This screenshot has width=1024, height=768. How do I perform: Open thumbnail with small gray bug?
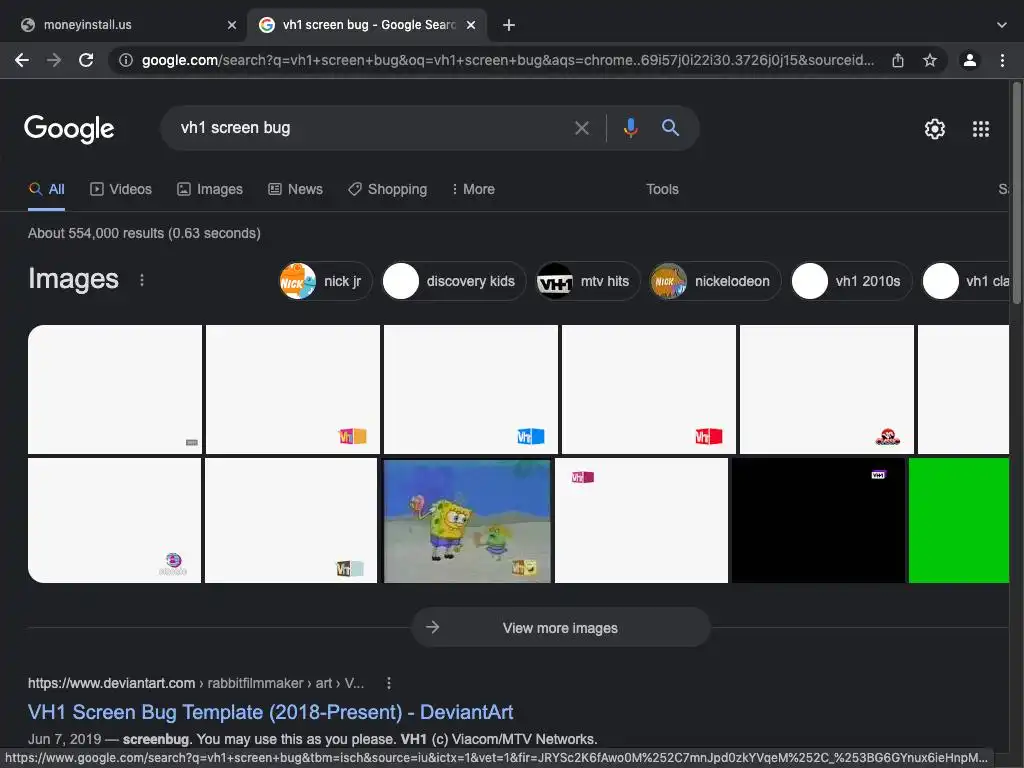click(115, 389)
